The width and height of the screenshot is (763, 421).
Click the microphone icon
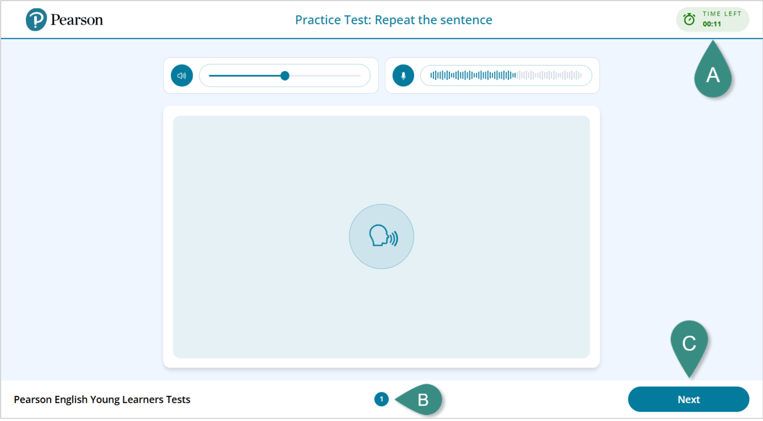403,76
